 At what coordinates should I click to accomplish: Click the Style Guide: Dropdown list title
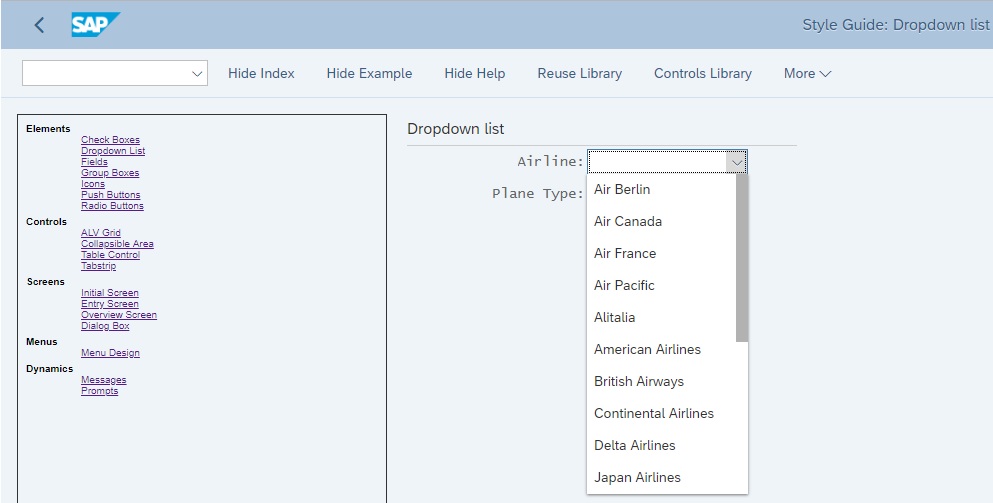click(x=895, y=25)
